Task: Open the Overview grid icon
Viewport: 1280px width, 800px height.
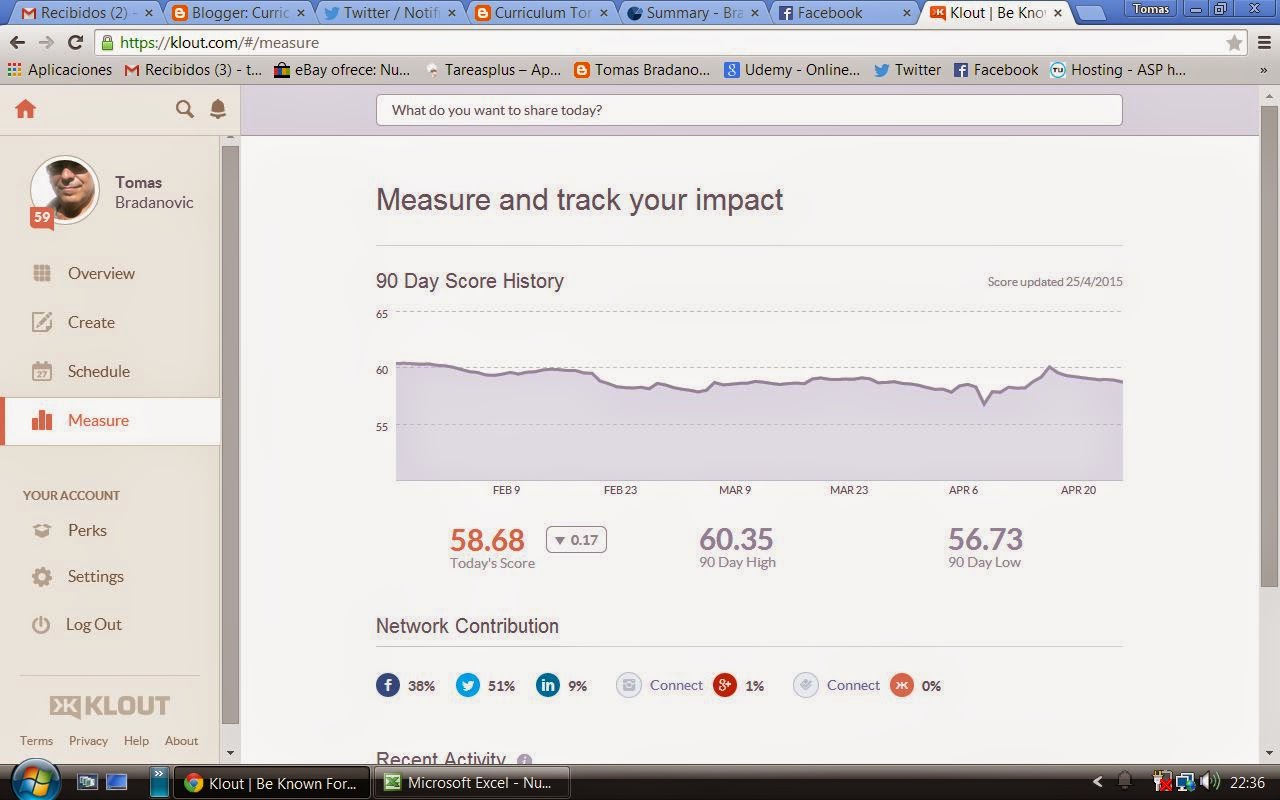Action: point(42,273)
